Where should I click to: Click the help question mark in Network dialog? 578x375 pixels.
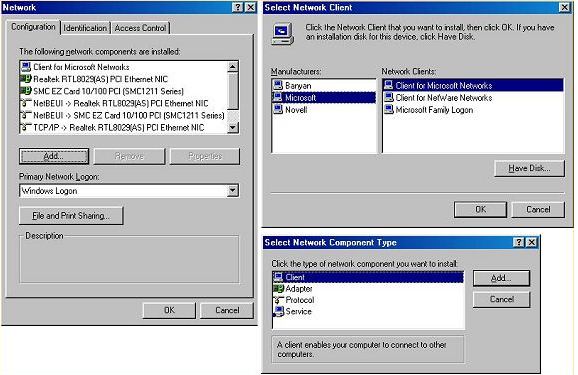coord(238,7)
